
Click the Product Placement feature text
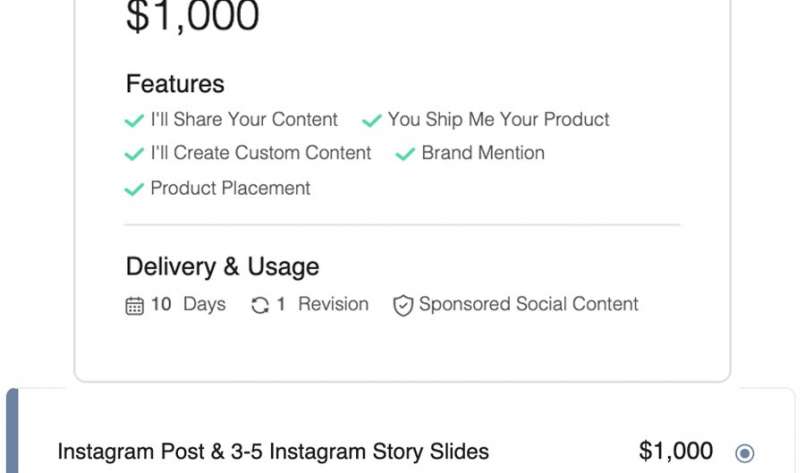(231, 188)
